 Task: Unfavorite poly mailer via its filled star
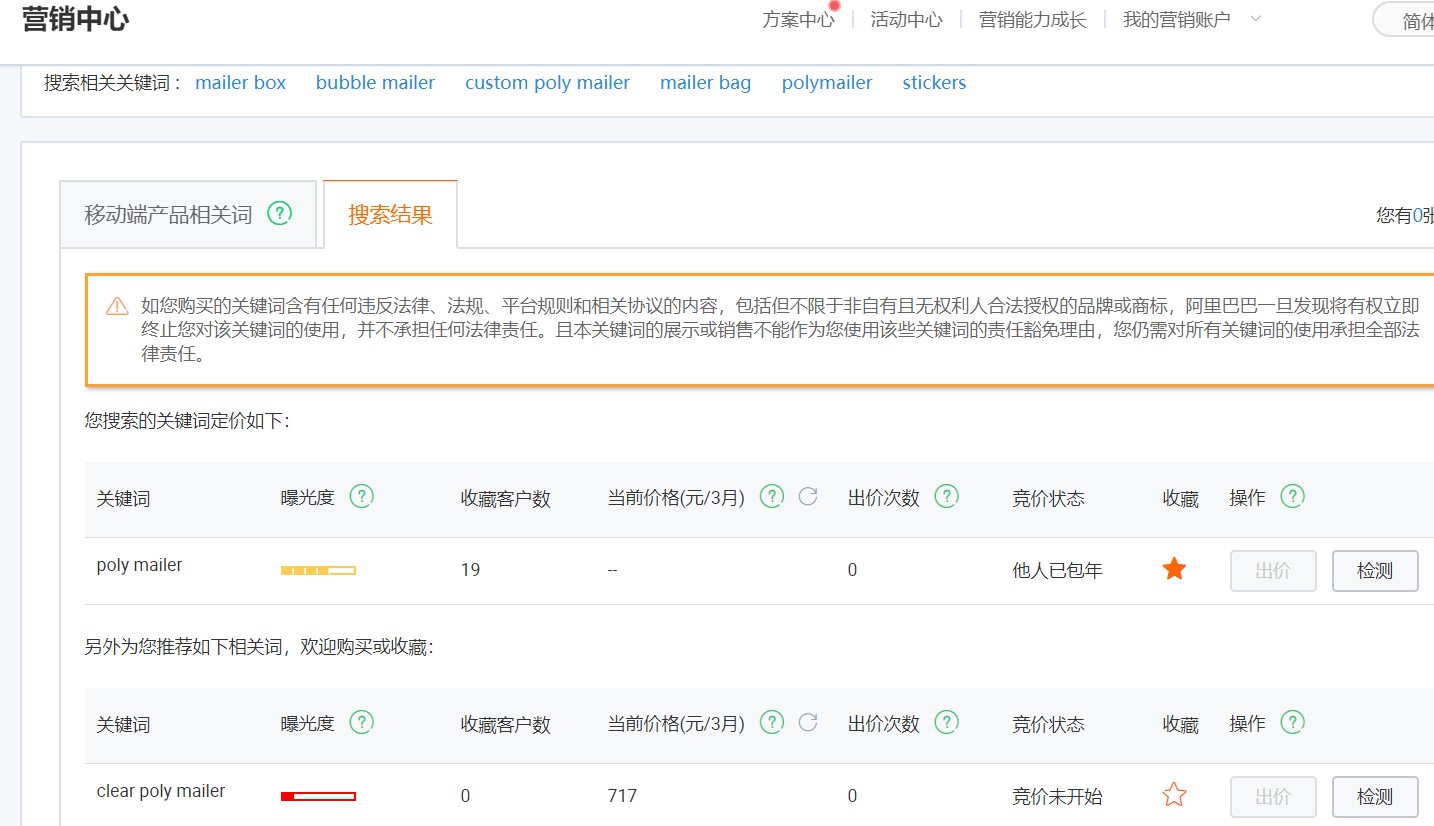(x=1174, y=568)
